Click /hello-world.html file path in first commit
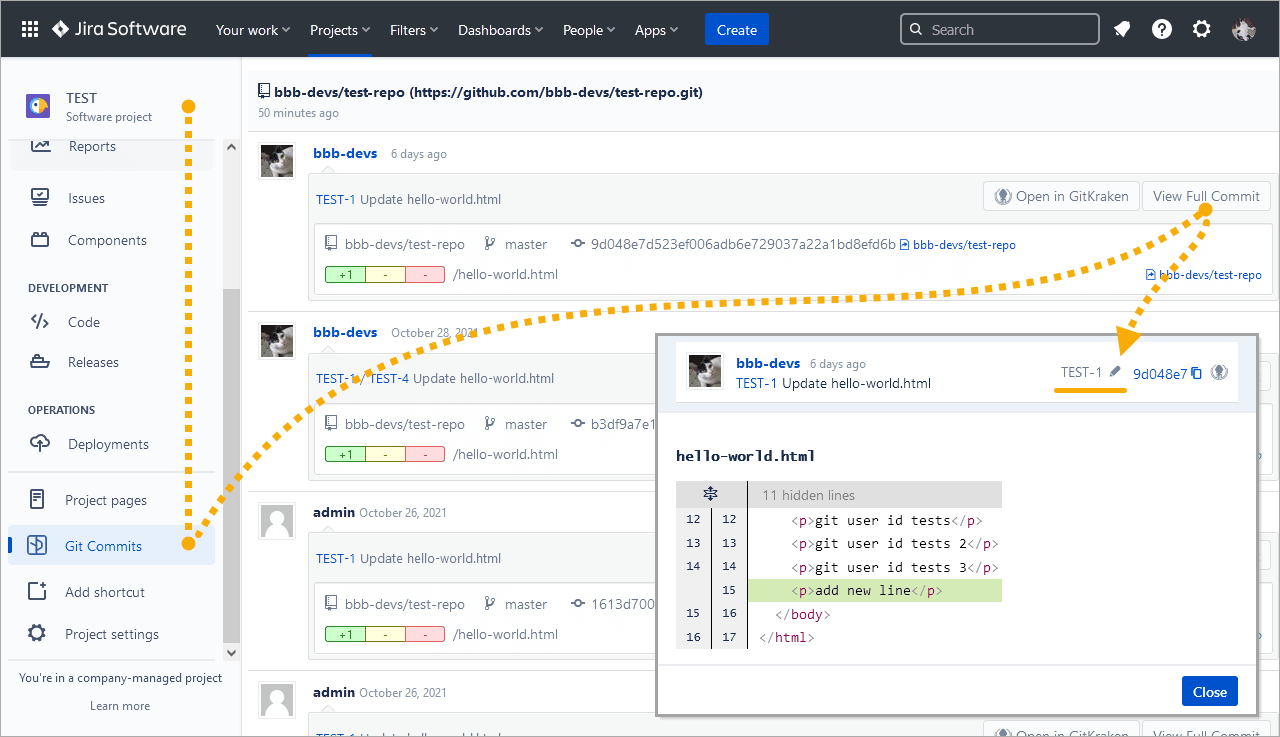The image size is (1280, 737). 505,274
